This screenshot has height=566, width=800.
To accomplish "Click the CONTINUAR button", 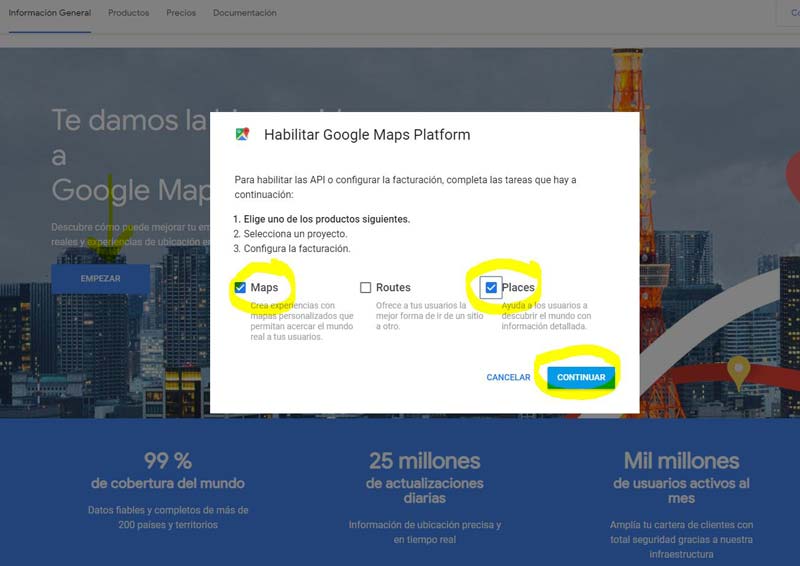I will click(581, 377).
